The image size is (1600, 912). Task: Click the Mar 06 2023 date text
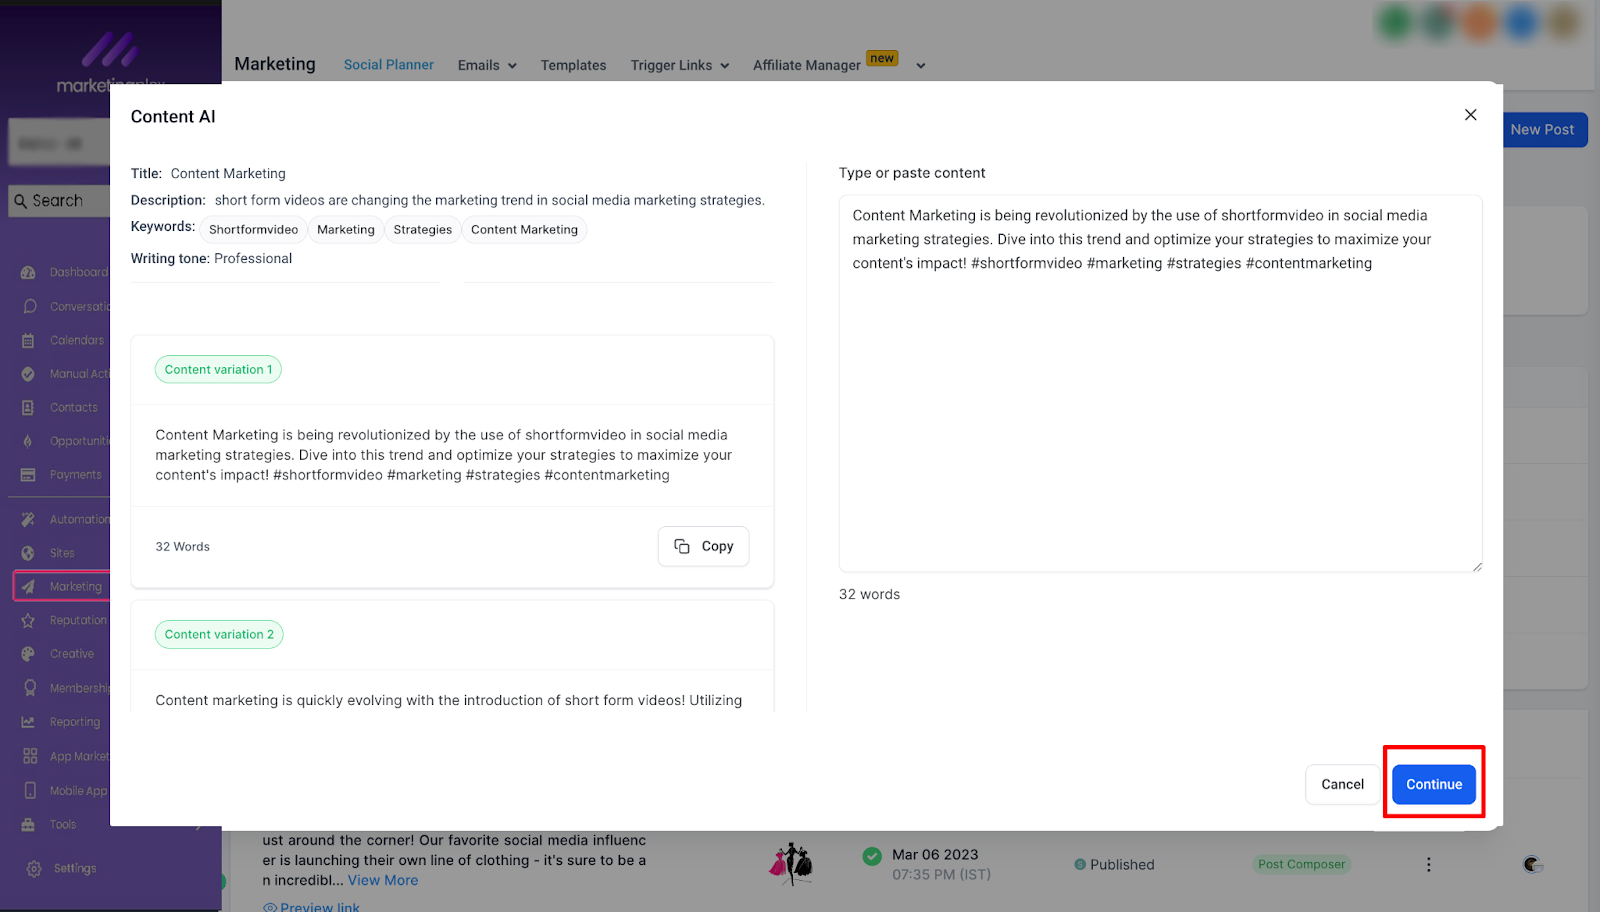click(935, 854)
